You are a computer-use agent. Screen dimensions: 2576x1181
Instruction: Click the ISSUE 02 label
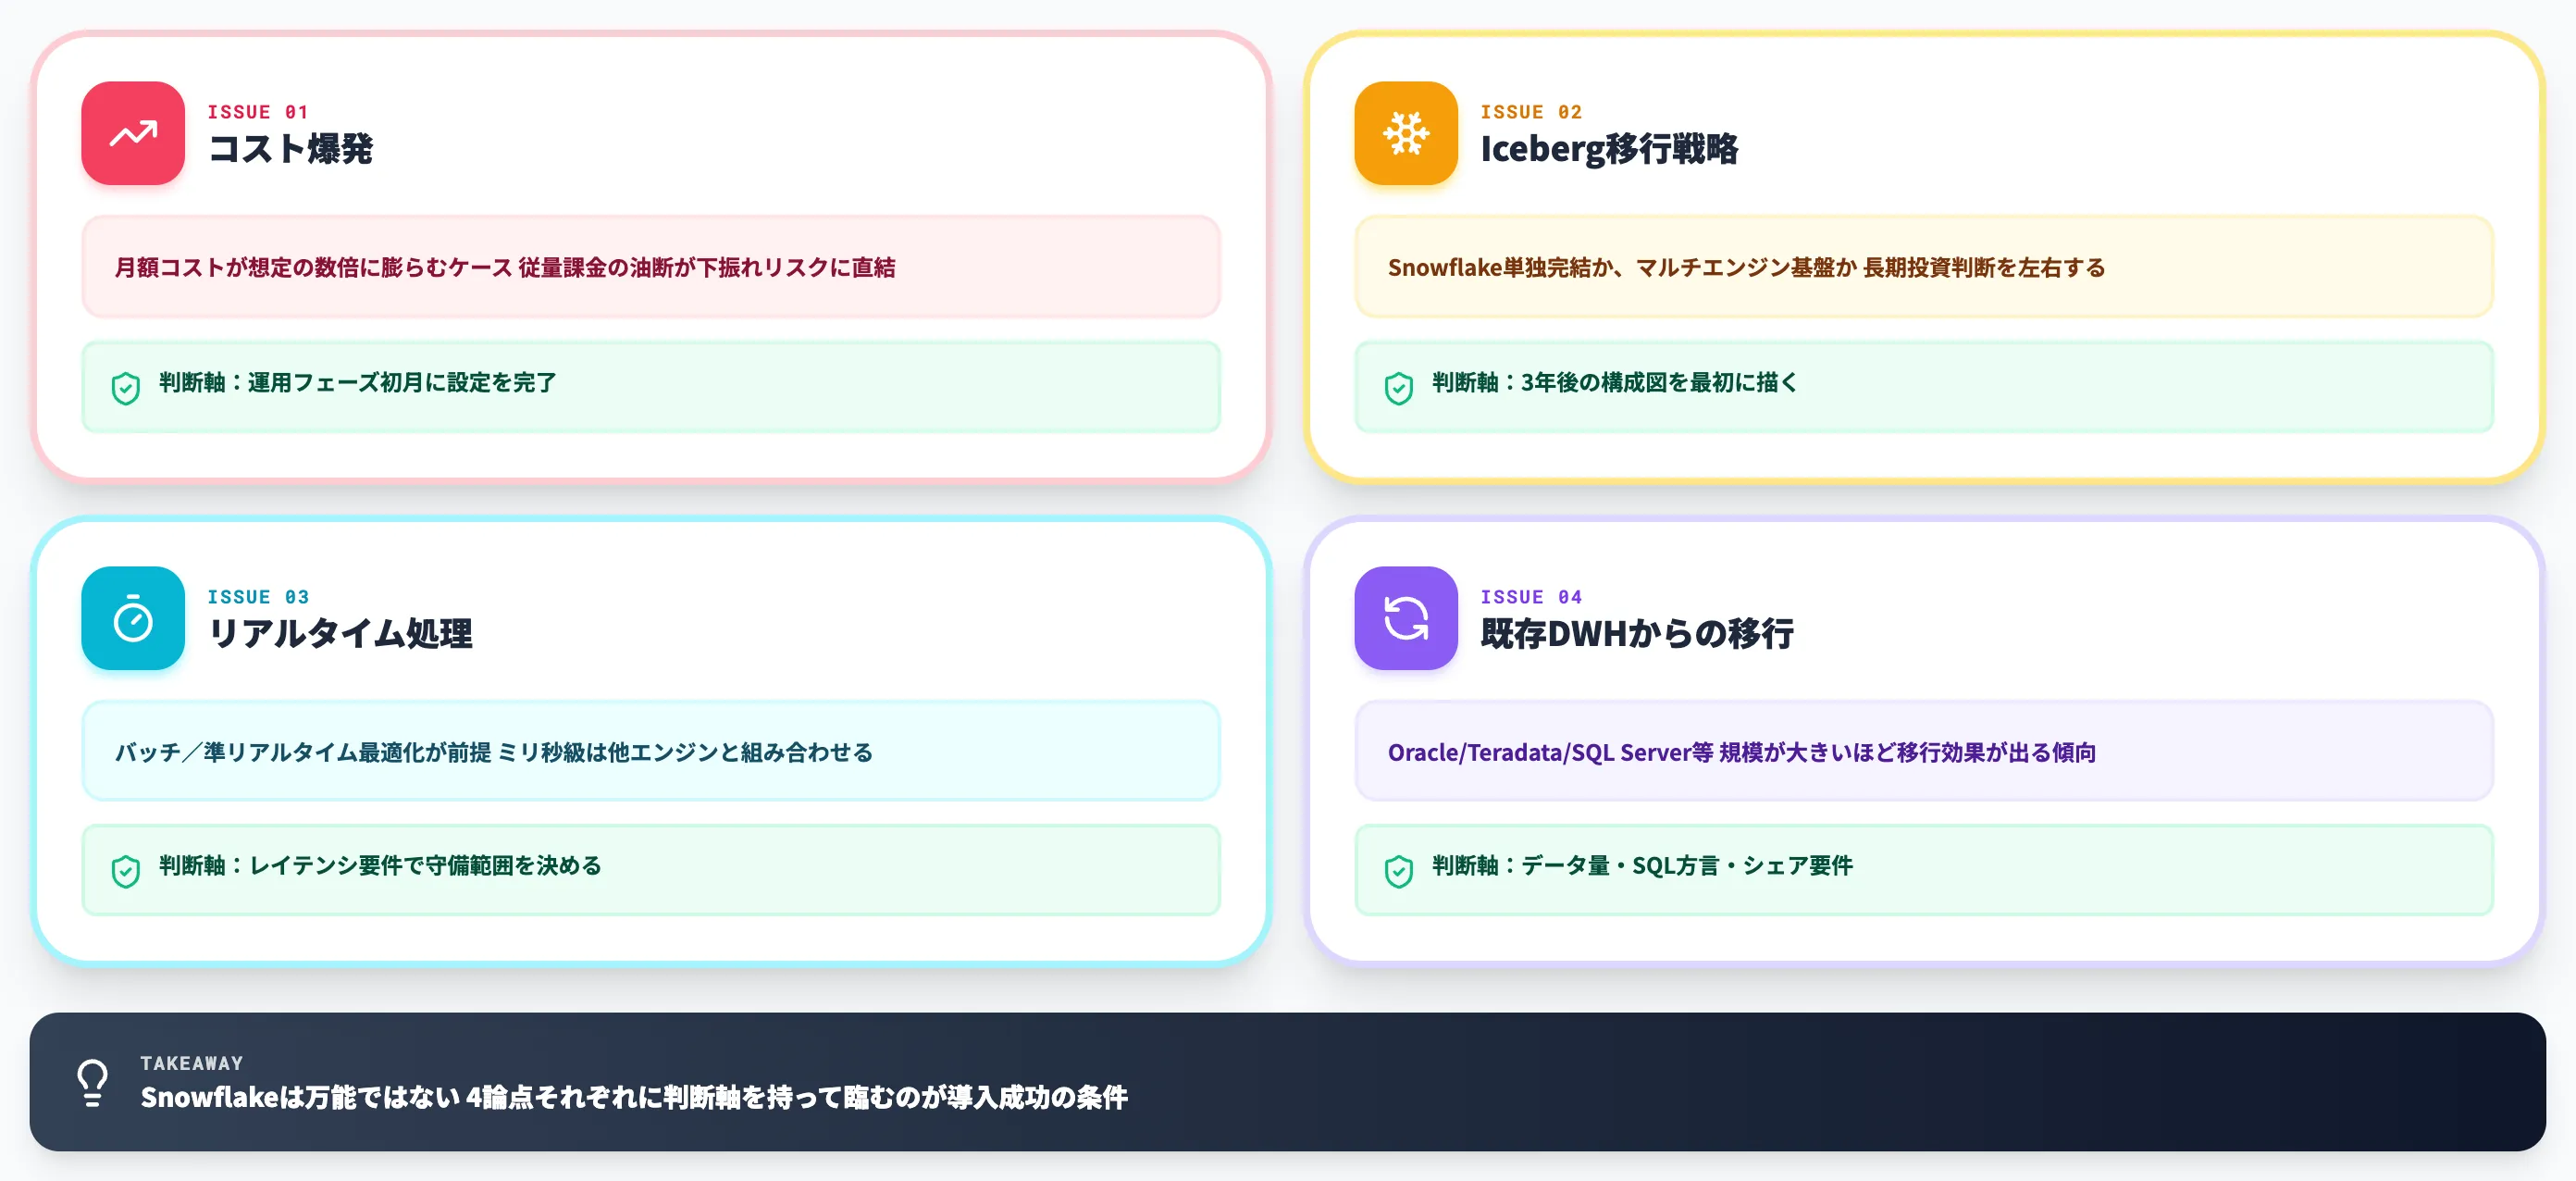pos(1531,112)
